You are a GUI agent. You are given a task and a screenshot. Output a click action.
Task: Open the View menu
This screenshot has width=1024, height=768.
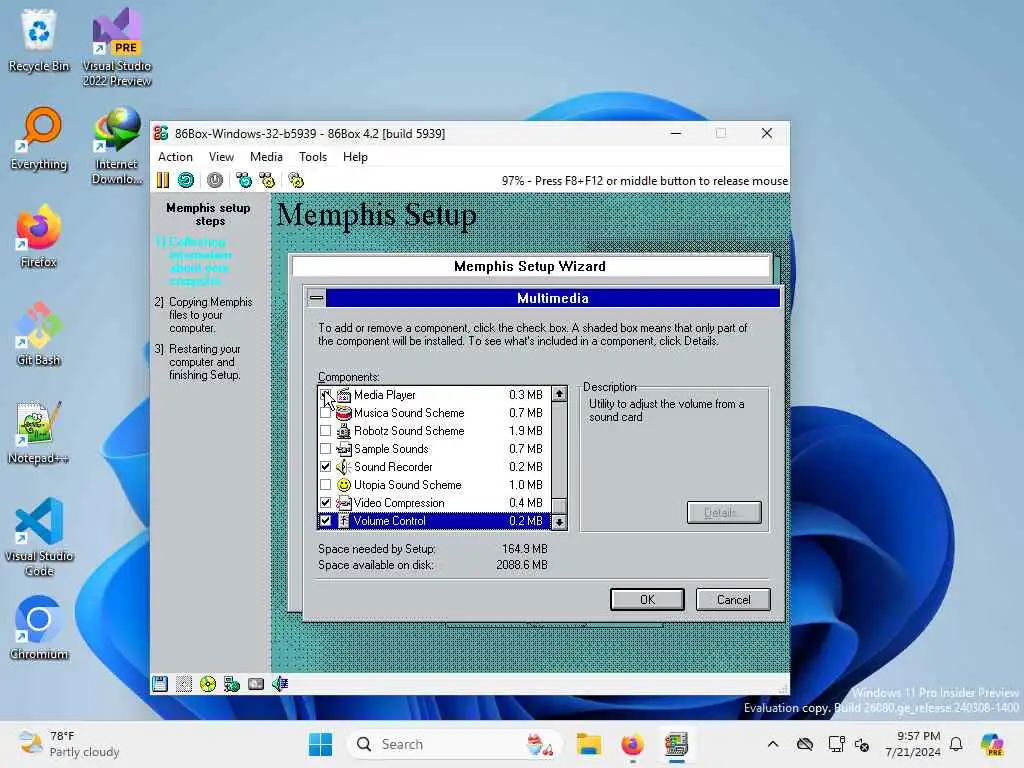[x=221, y=157]
